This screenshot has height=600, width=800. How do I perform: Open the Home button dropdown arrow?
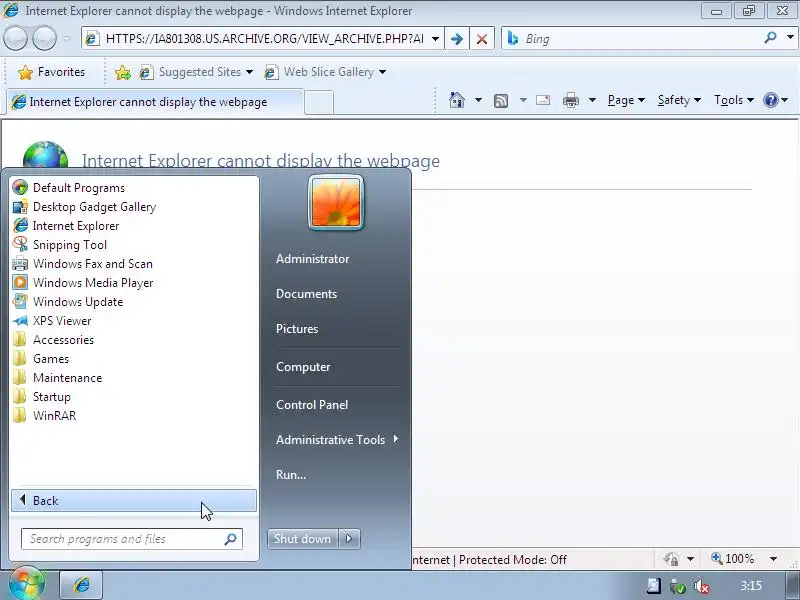coord(478,100)
